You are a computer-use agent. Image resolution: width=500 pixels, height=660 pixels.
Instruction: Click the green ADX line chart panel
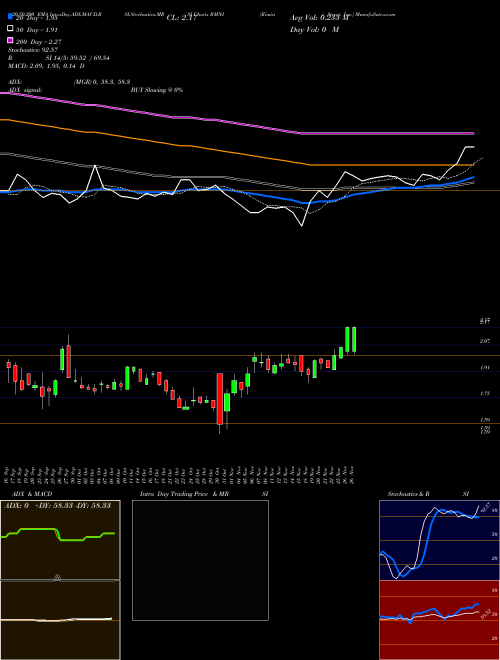pos(60,540)
